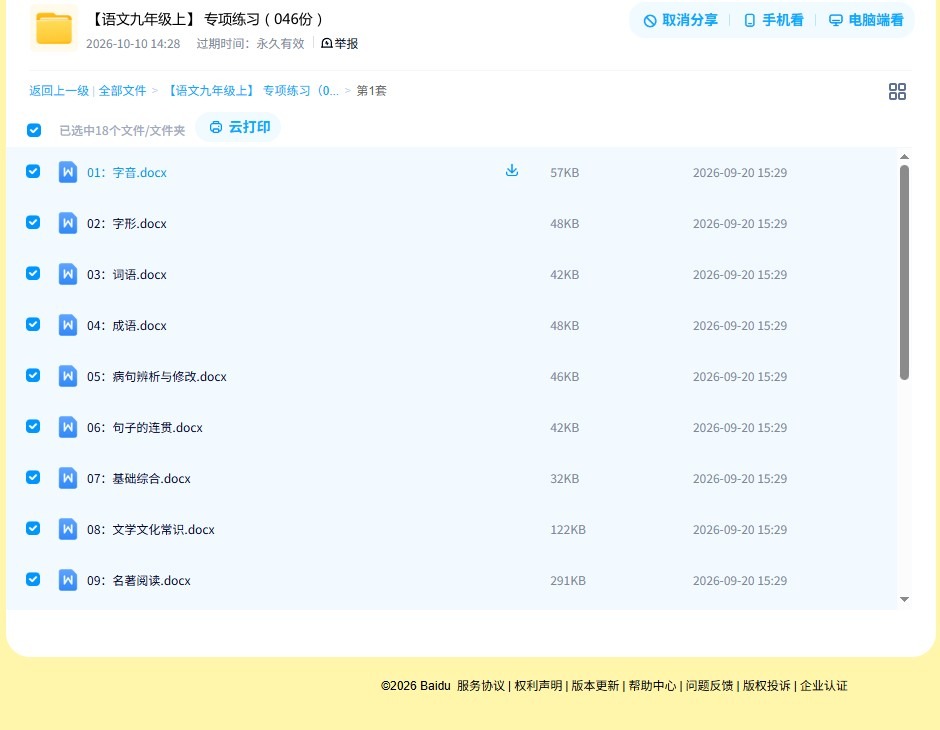
Task: Go back via 返回上一级 link
Action: 59,91
